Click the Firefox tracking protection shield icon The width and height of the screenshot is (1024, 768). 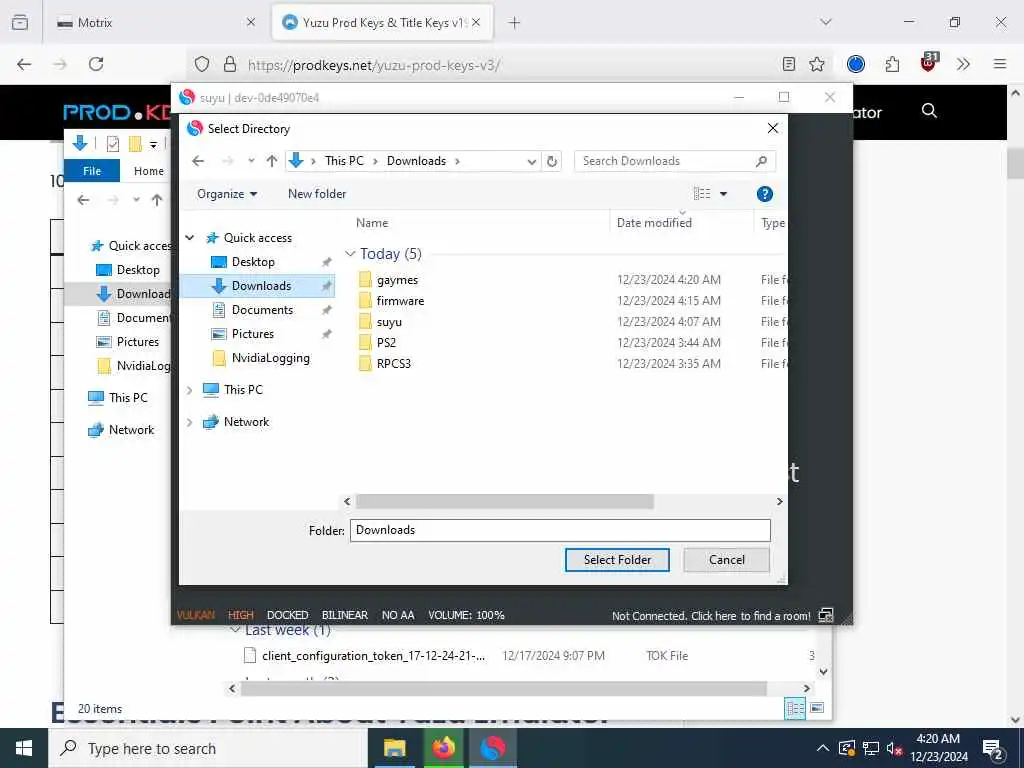(x=202, y=64)
